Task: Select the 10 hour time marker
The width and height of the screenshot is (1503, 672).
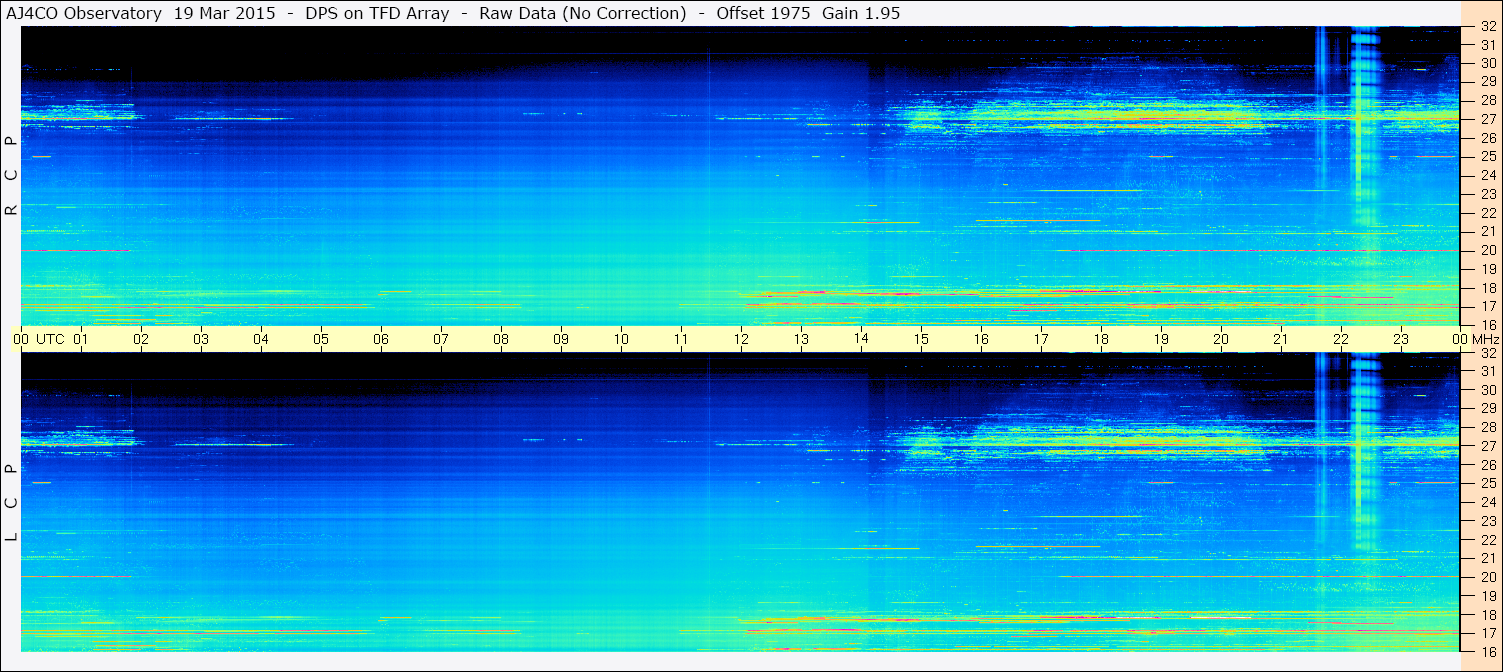Action: 621,339
